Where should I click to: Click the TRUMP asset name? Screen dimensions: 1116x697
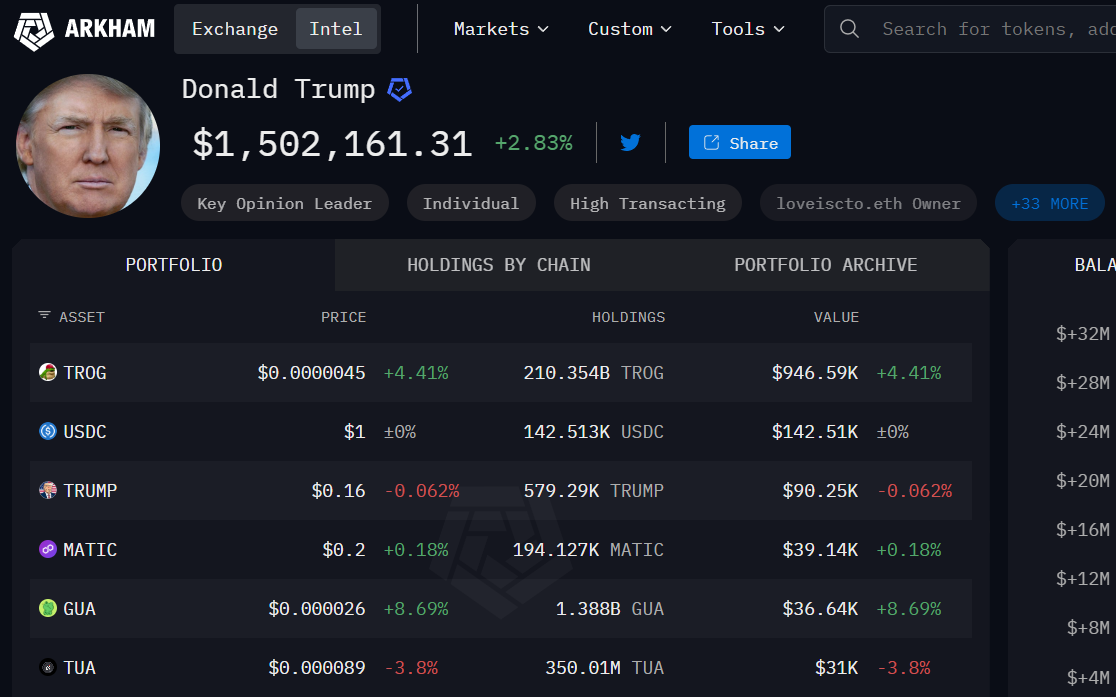[90, 491]
